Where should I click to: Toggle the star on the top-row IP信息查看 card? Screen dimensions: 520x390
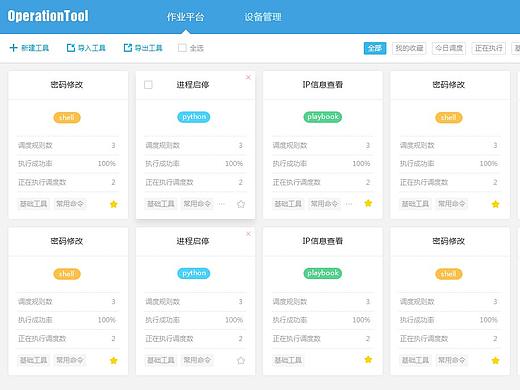pos(368,203)
